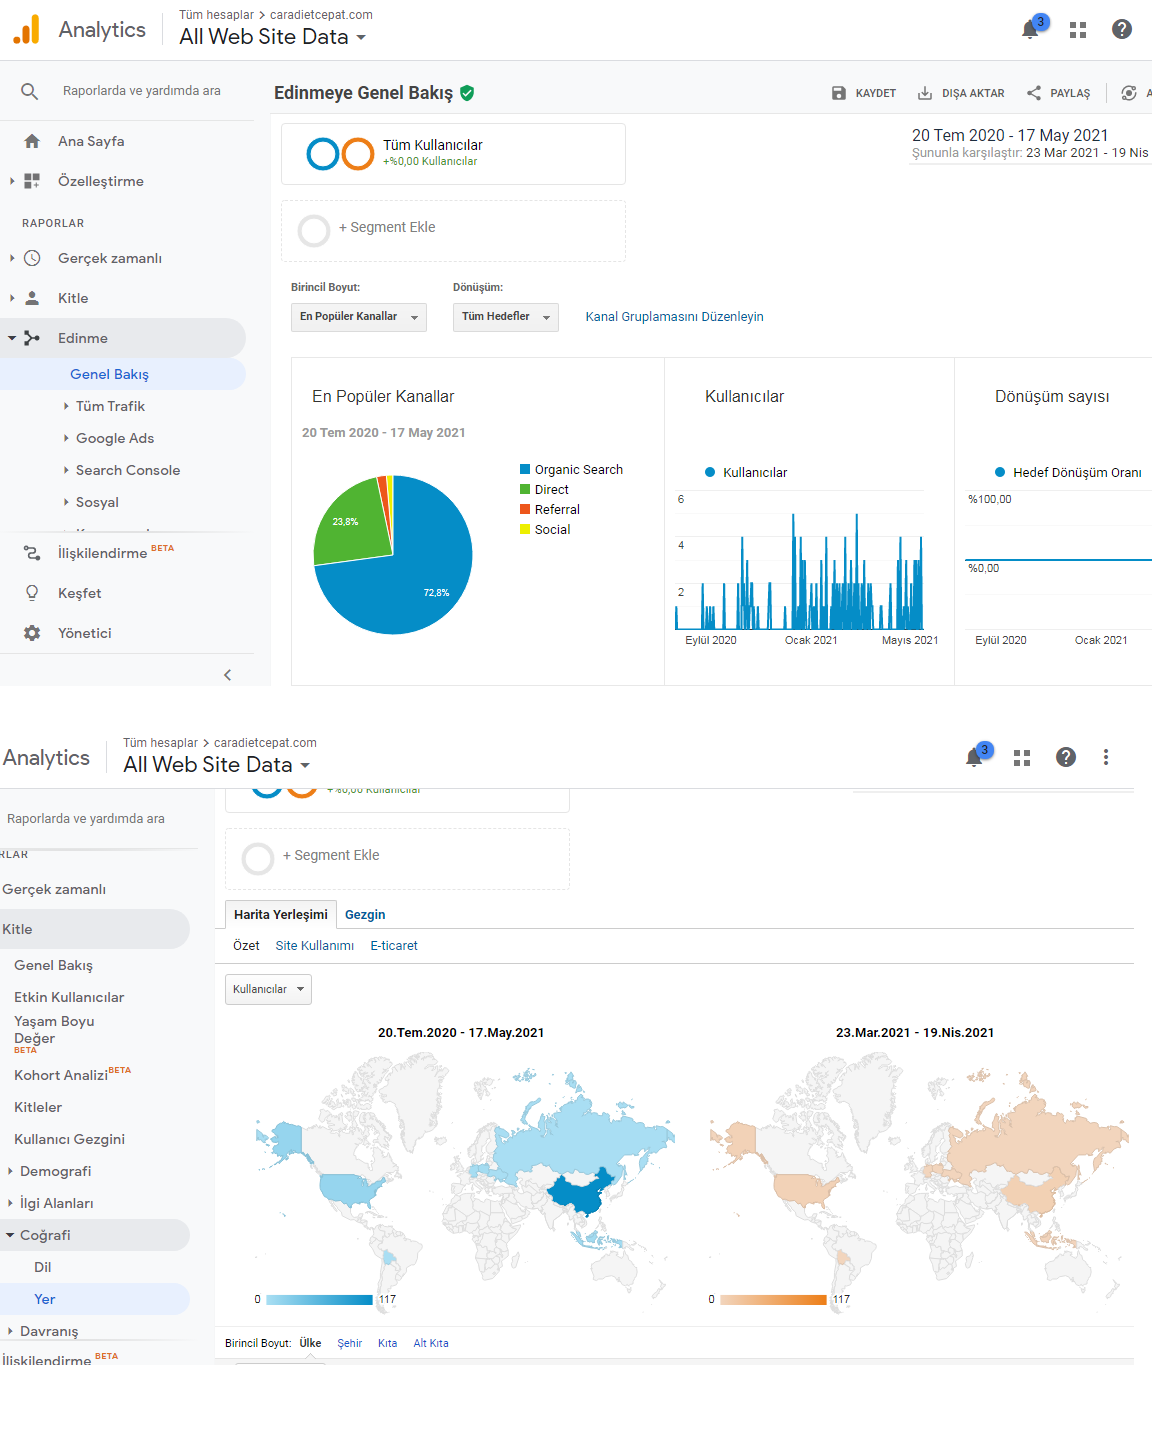The width and height of the screenshot is (1172, 1444).
Task: Select Genel Bakış under Edinme
Action: coord(109,374)
